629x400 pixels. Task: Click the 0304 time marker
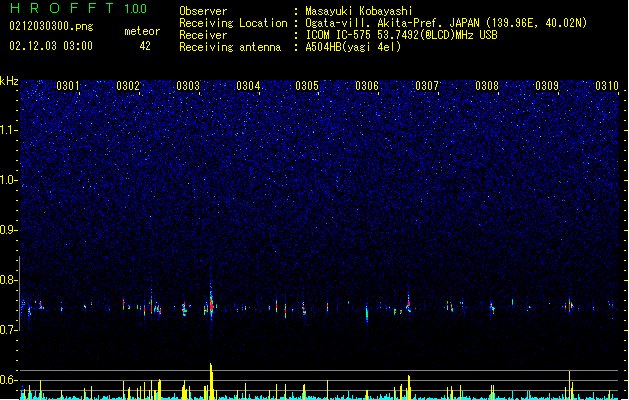[x=248, y=86]
